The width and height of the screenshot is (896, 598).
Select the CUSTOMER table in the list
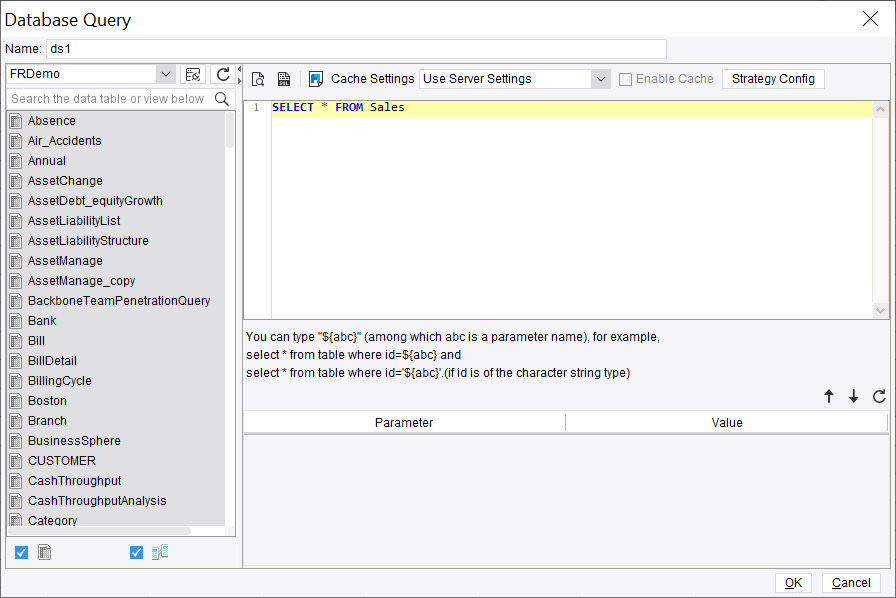tap(60, 460)
